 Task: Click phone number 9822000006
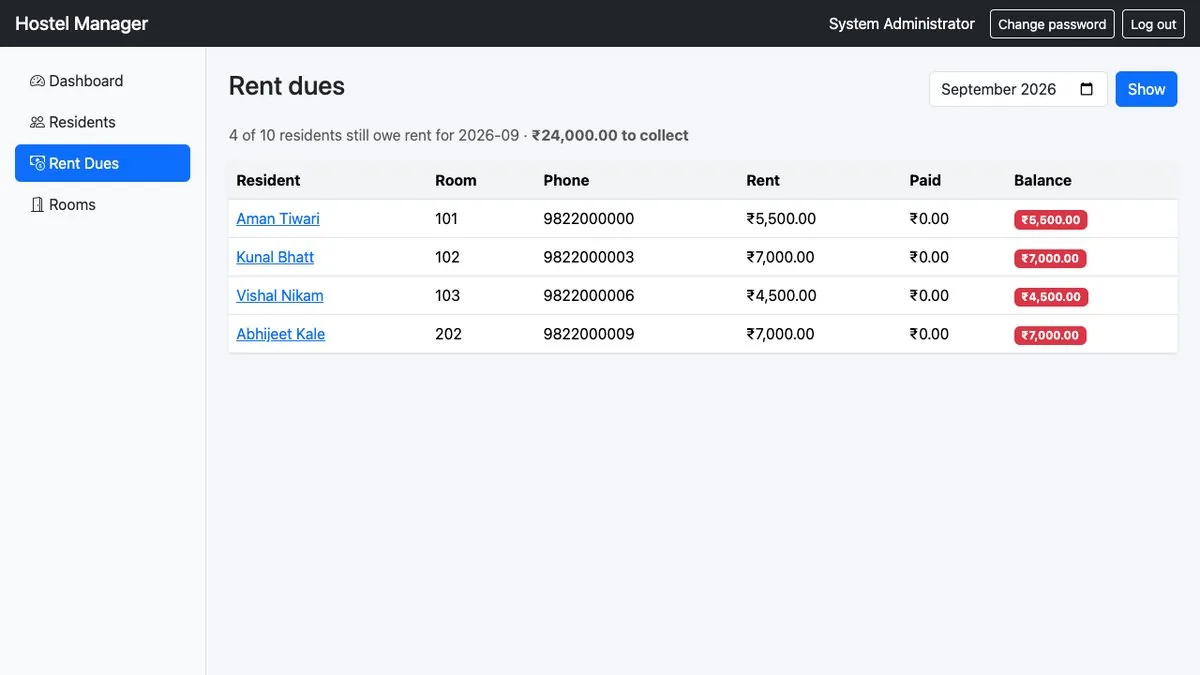click(x=589, y=296)
